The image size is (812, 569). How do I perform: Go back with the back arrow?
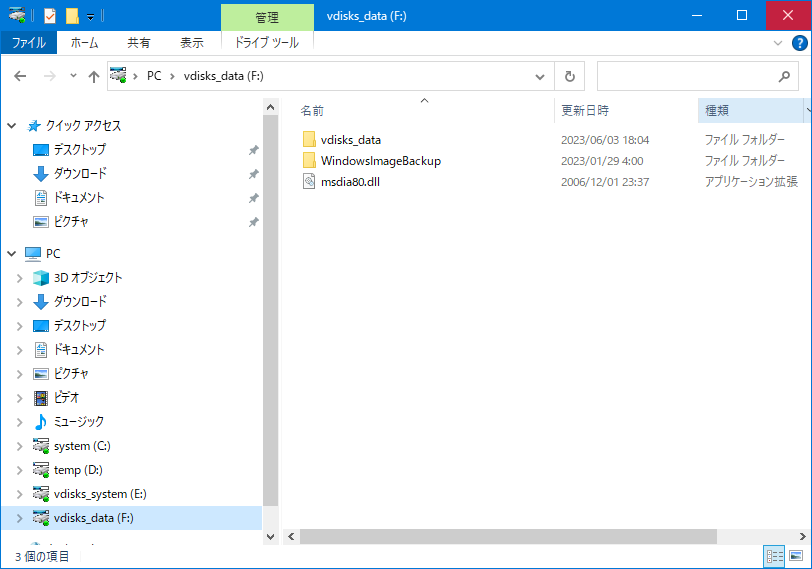20,76
